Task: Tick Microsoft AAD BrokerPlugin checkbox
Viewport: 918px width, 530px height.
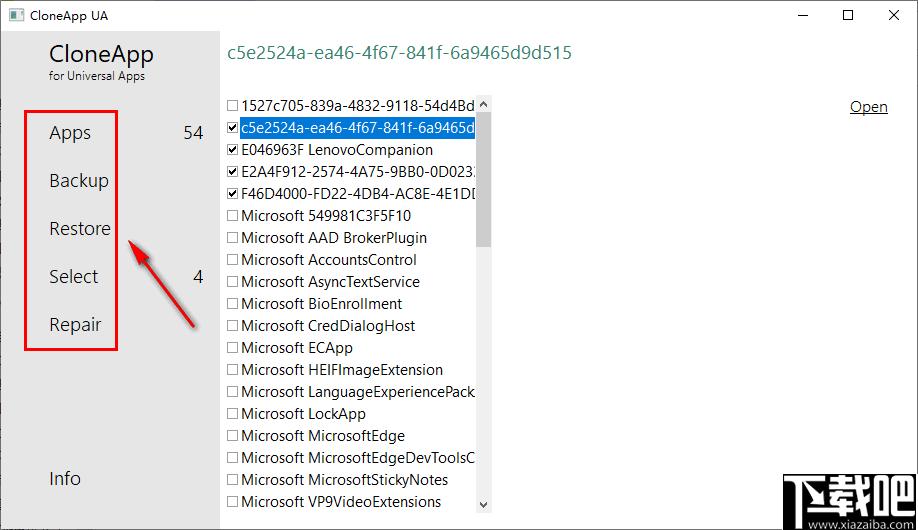Action: pos(232,238)
